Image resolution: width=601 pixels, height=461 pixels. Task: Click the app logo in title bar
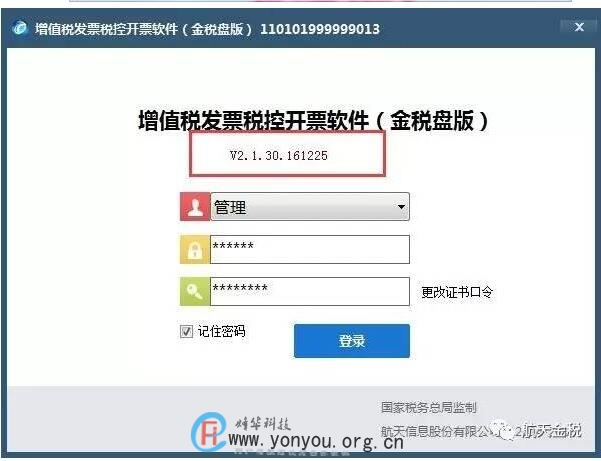[20, 28]
